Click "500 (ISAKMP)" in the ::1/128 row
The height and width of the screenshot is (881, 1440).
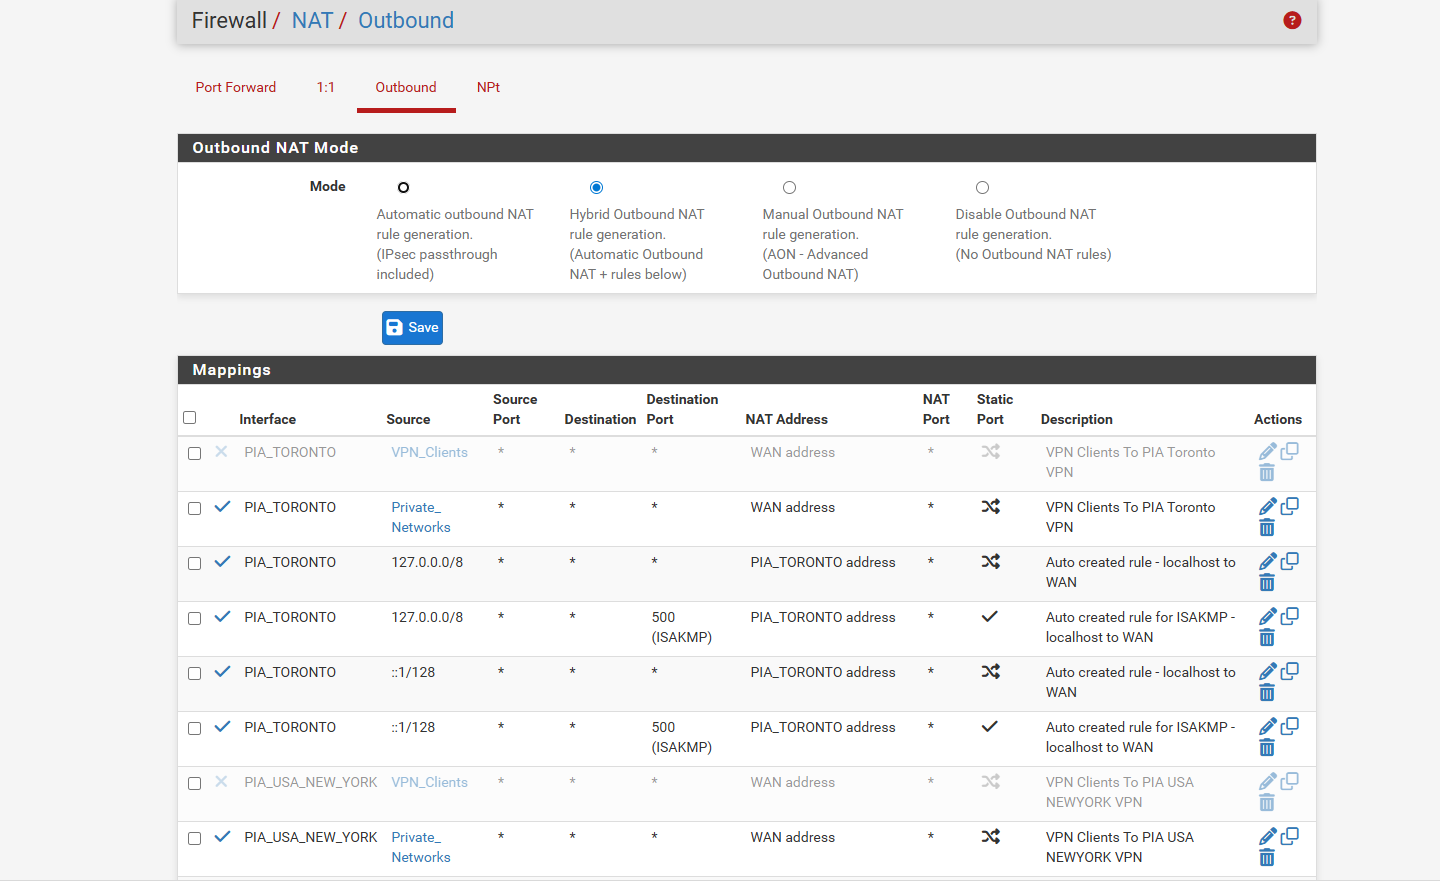click(681, 737)
